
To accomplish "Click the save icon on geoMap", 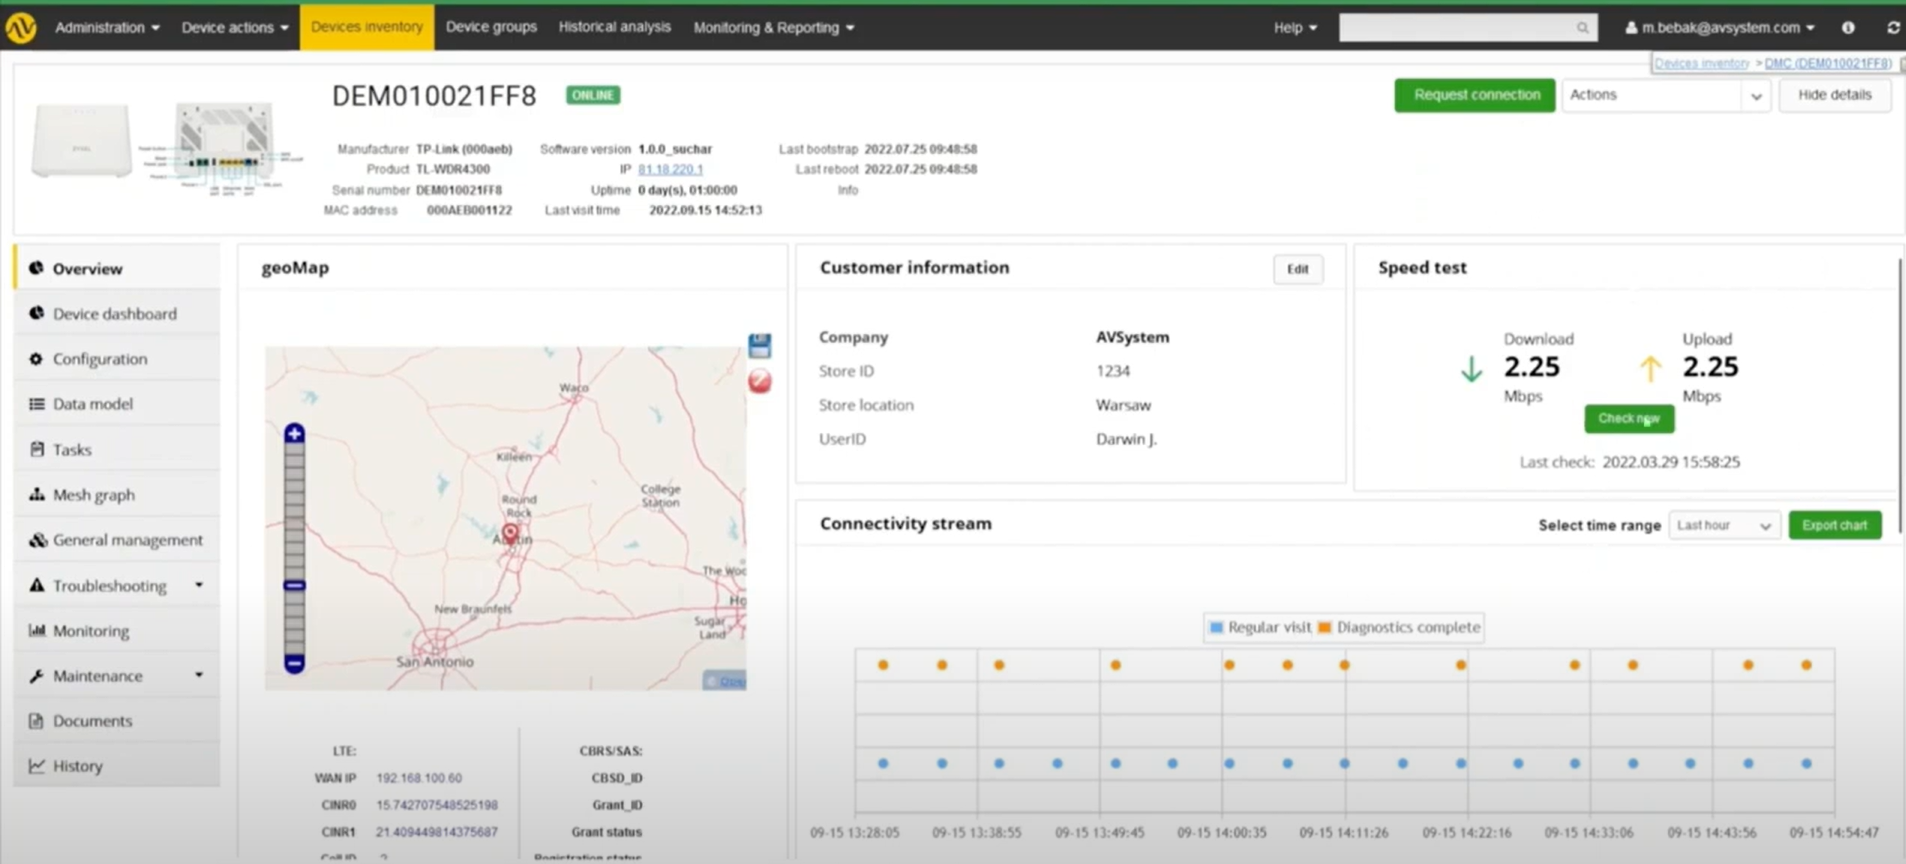I will 760,346.
